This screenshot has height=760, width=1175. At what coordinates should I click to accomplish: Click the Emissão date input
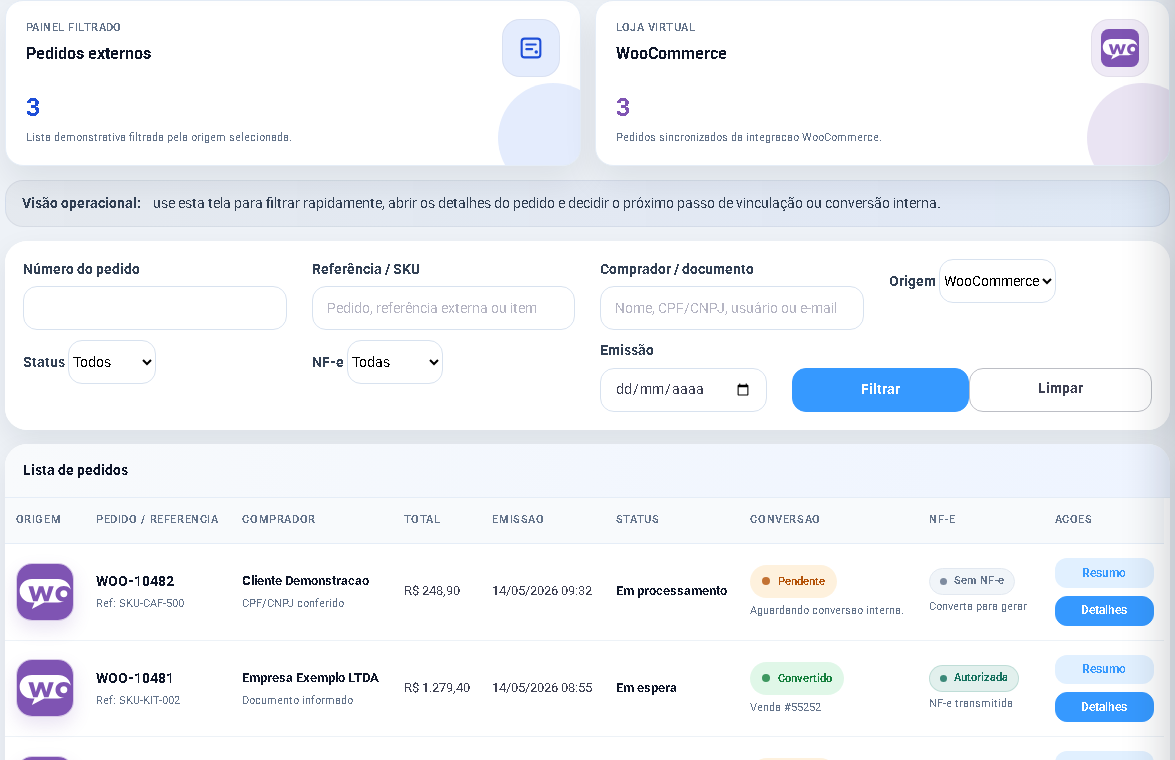point(683,390)
